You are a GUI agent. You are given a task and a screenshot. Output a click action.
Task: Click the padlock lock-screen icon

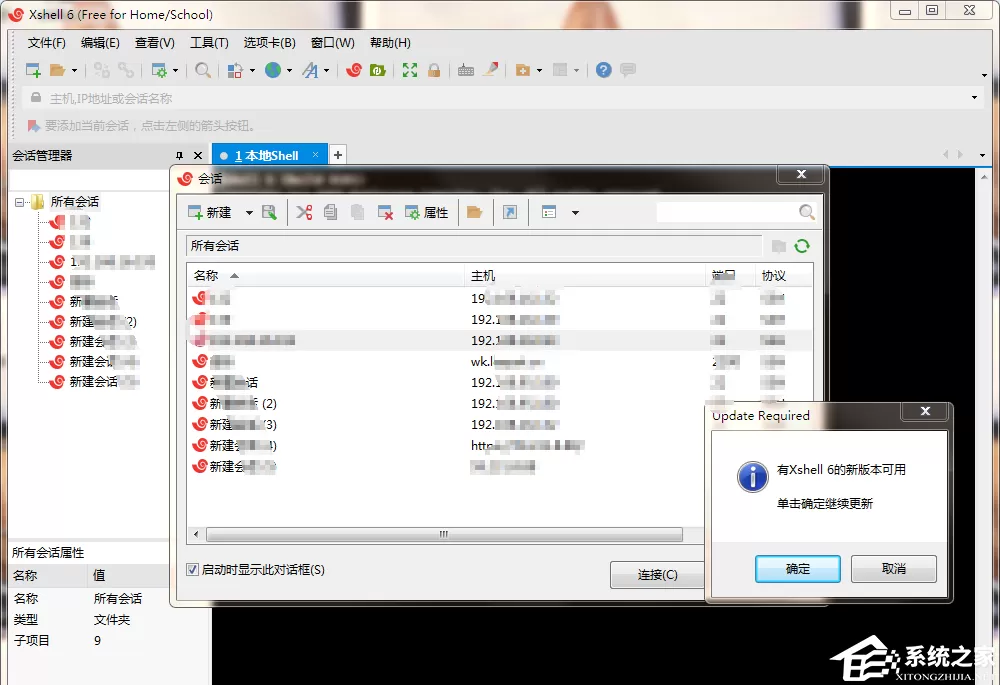tap(434, 70)
